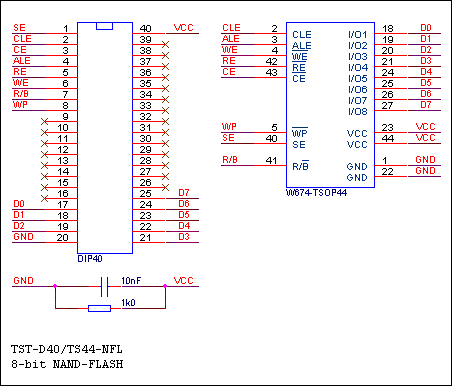Click the 8-bit NAND-FLASH description text

click(x=67, y=364)
